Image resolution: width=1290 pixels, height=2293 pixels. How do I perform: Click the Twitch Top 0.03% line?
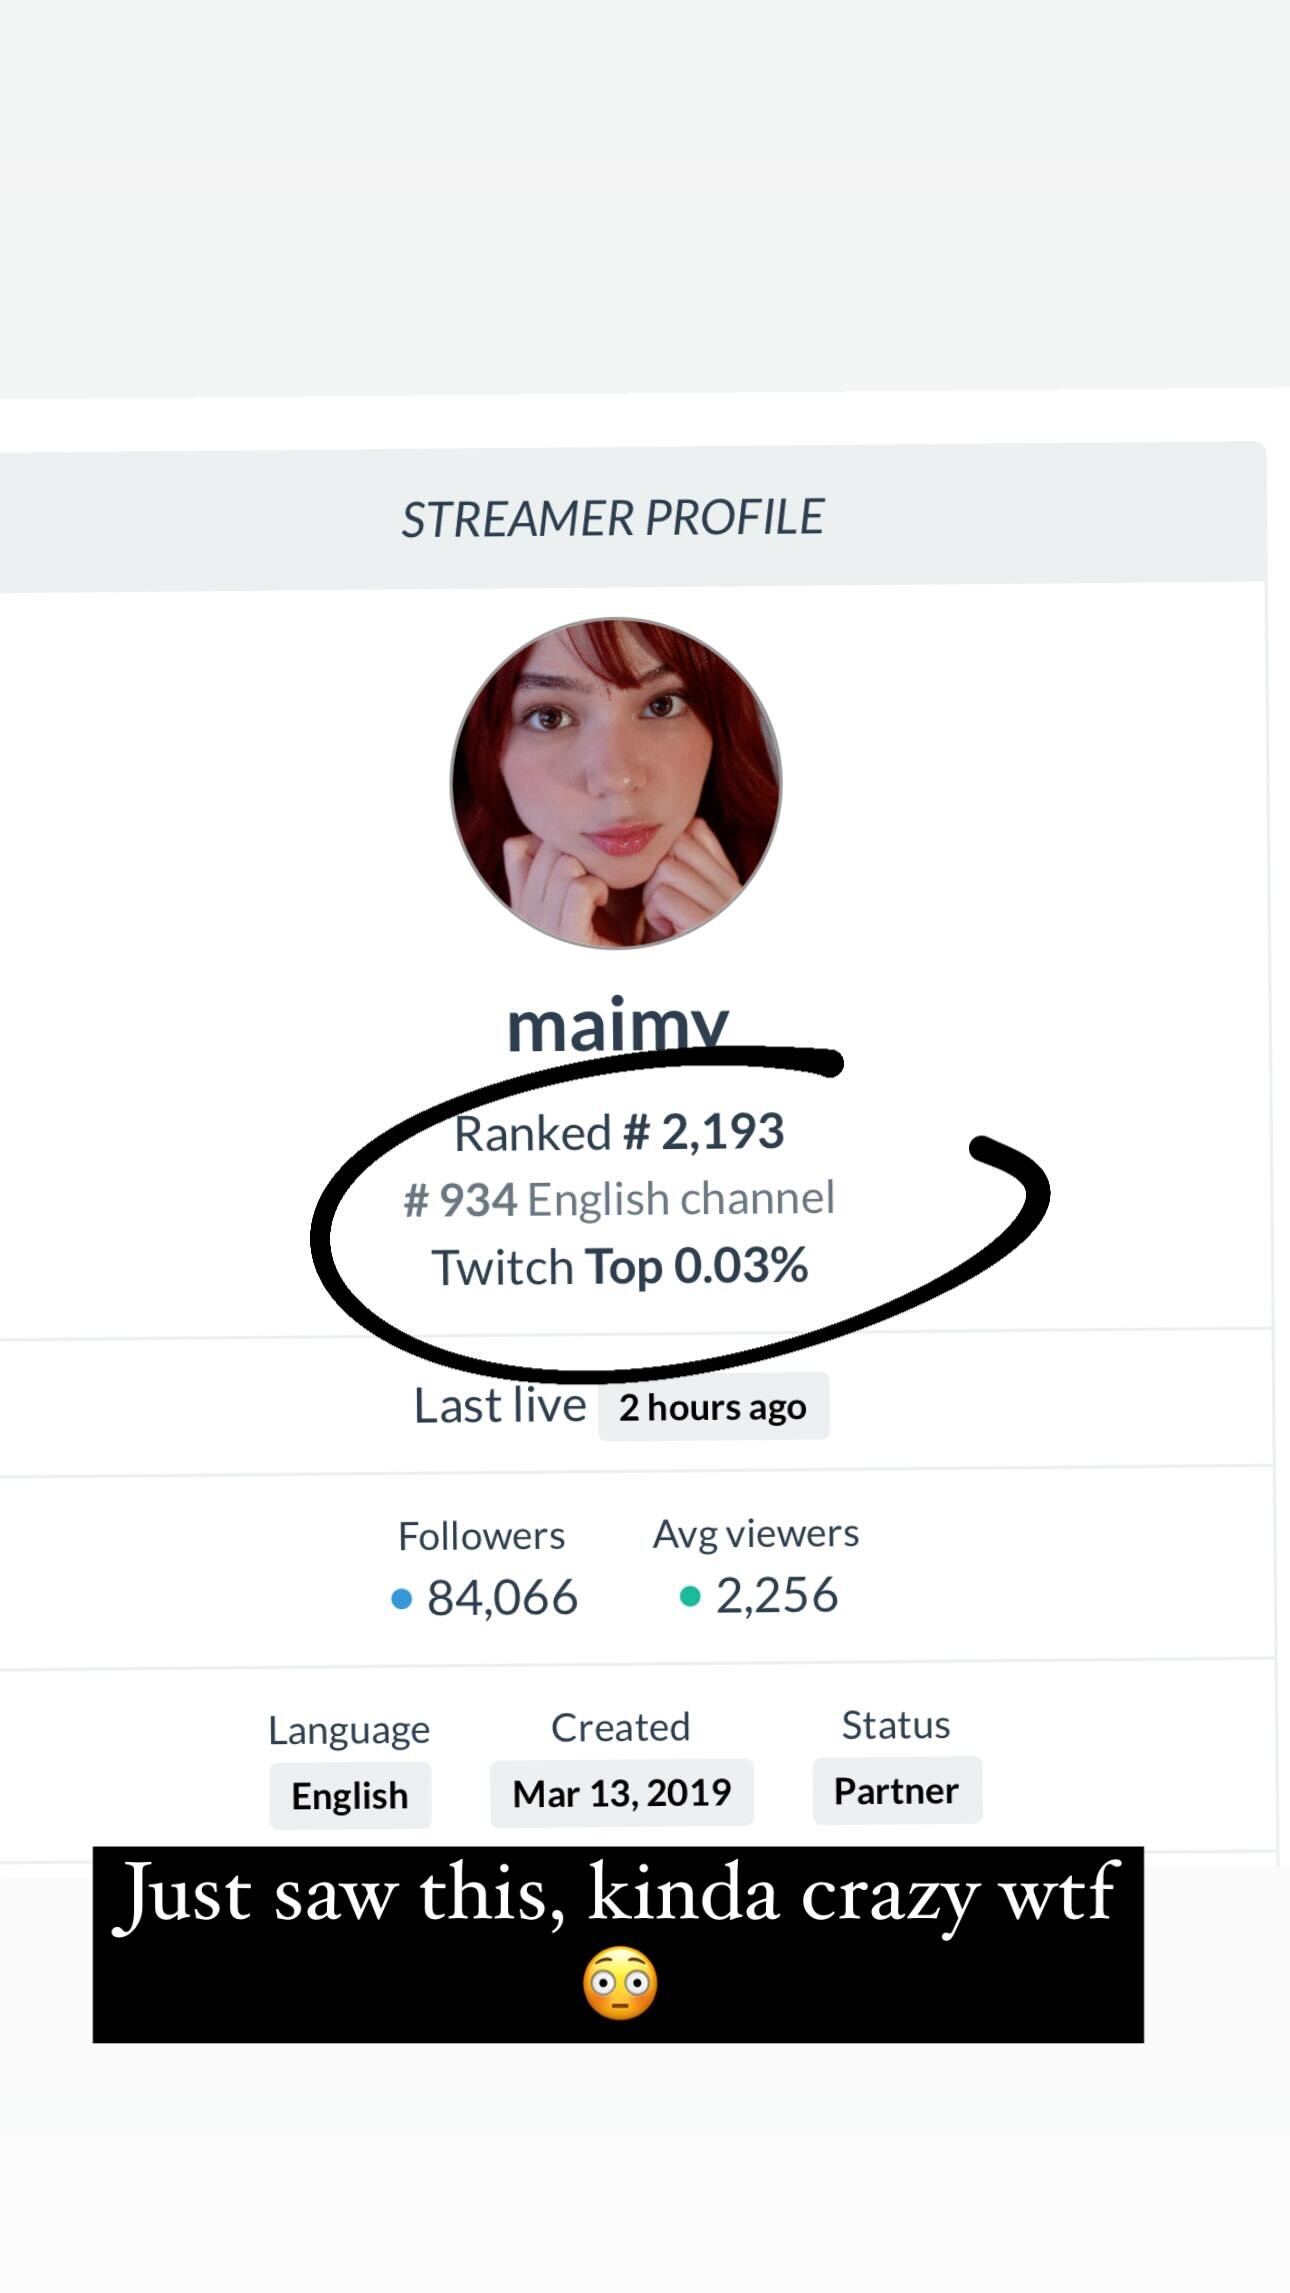click(619, 1266)
